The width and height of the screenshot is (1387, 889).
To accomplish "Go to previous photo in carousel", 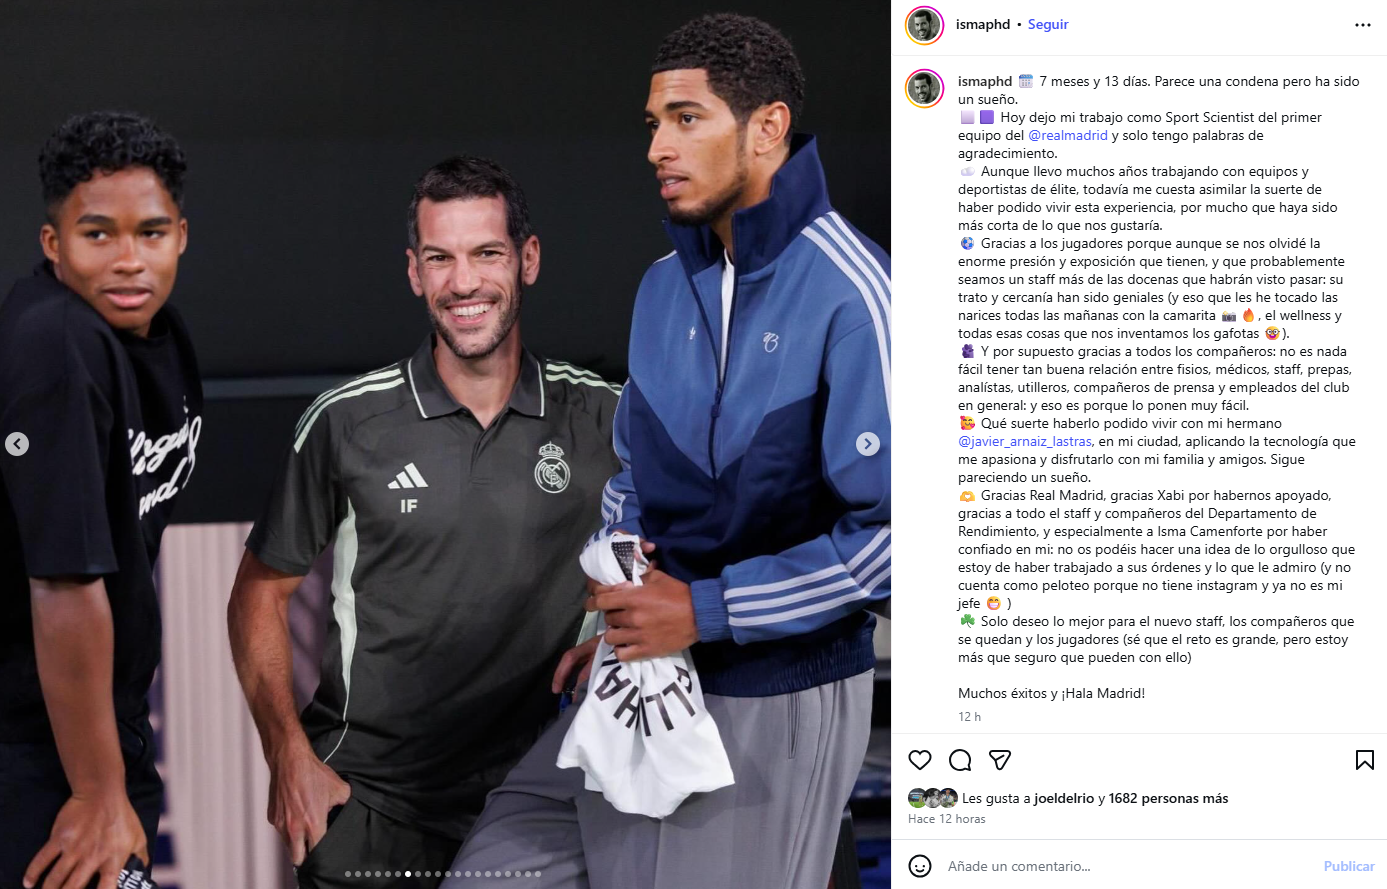I will click(x=17, y=444).
